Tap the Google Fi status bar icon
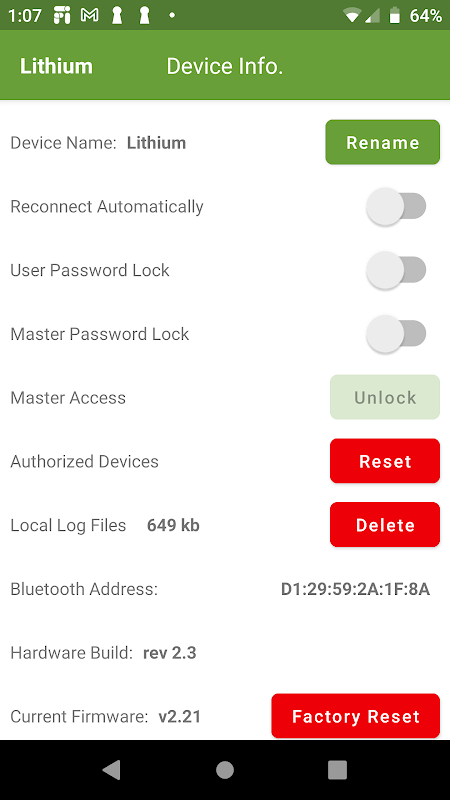 click(62, 16)
